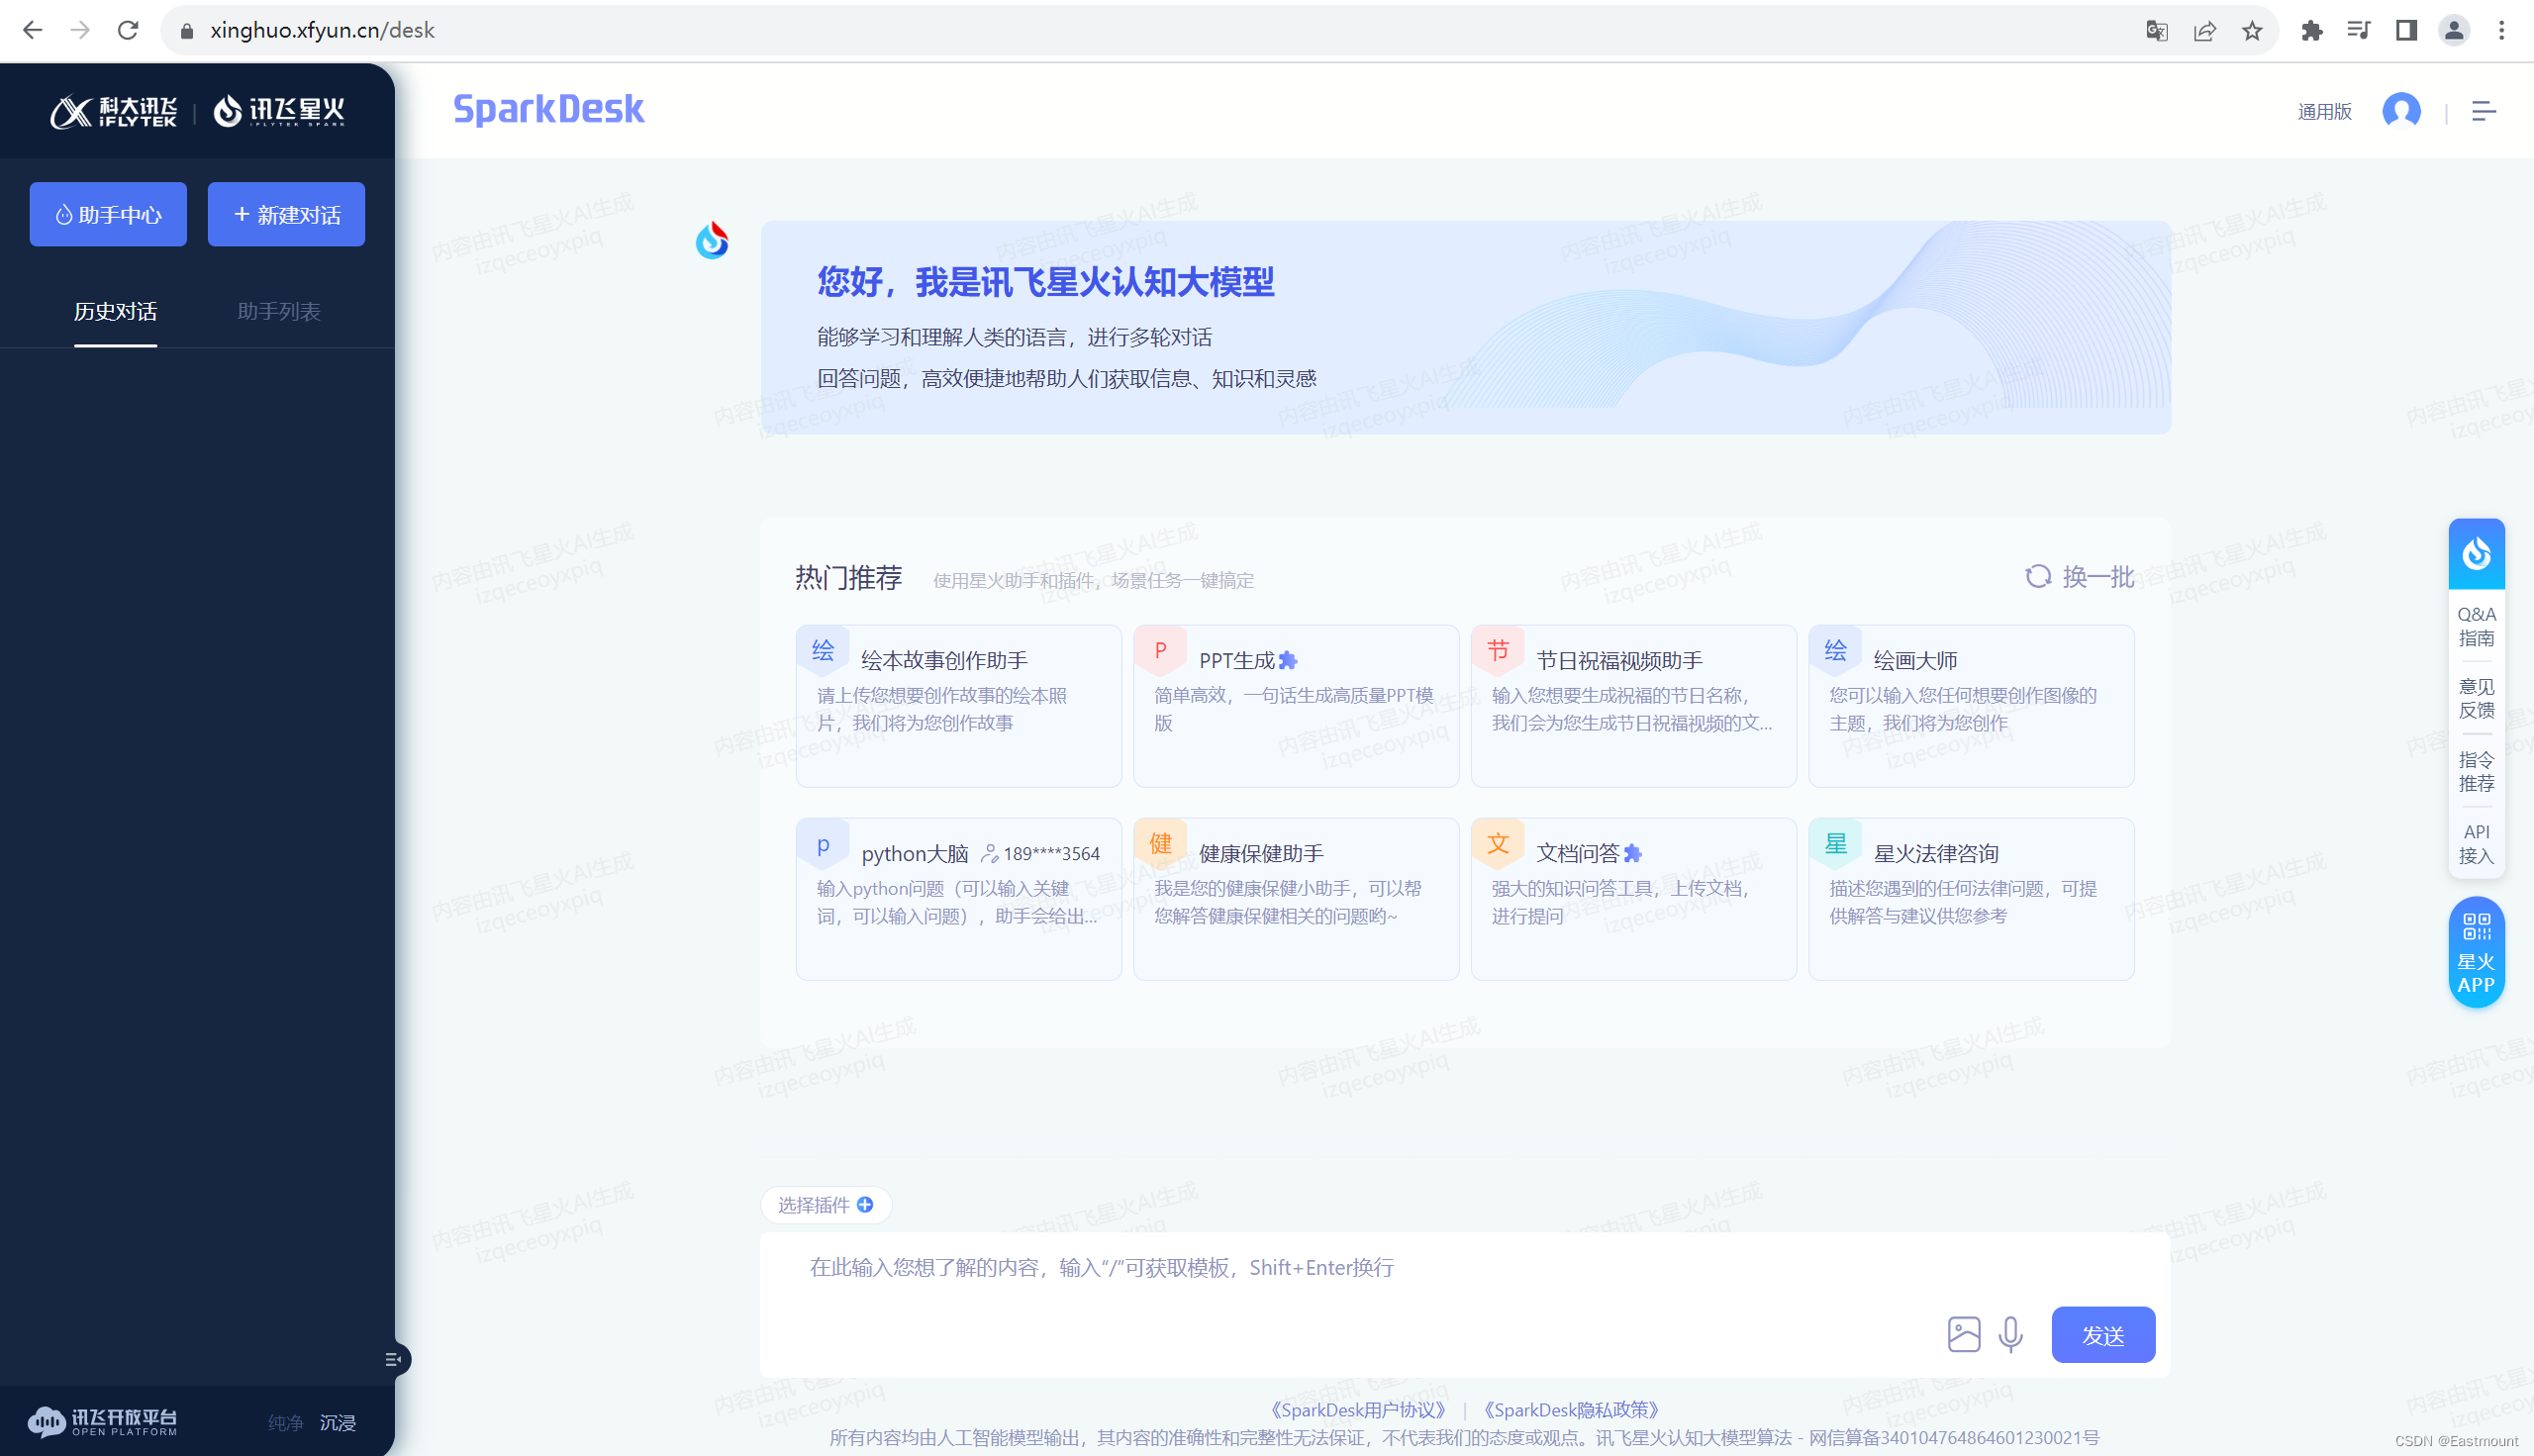Click the 新建对话 button

(x=286, y=214)
